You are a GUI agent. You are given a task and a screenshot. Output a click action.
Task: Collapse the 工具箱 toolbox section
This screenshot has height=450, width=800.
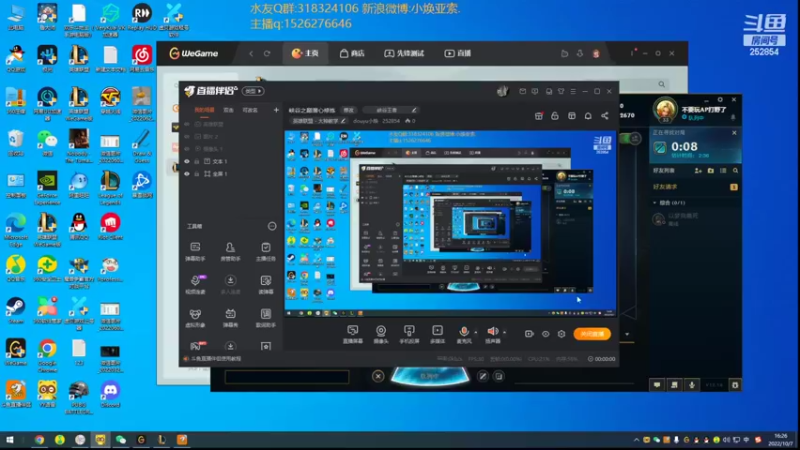click(272, 226)
